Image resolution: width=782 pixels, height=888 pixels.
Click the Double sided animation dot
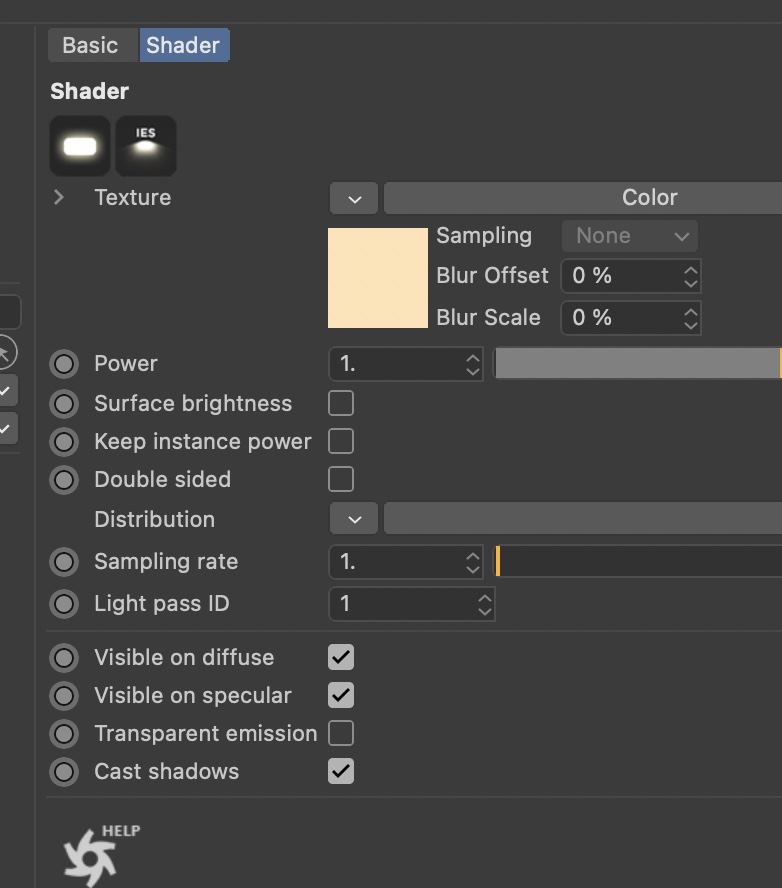coord(65,480)
